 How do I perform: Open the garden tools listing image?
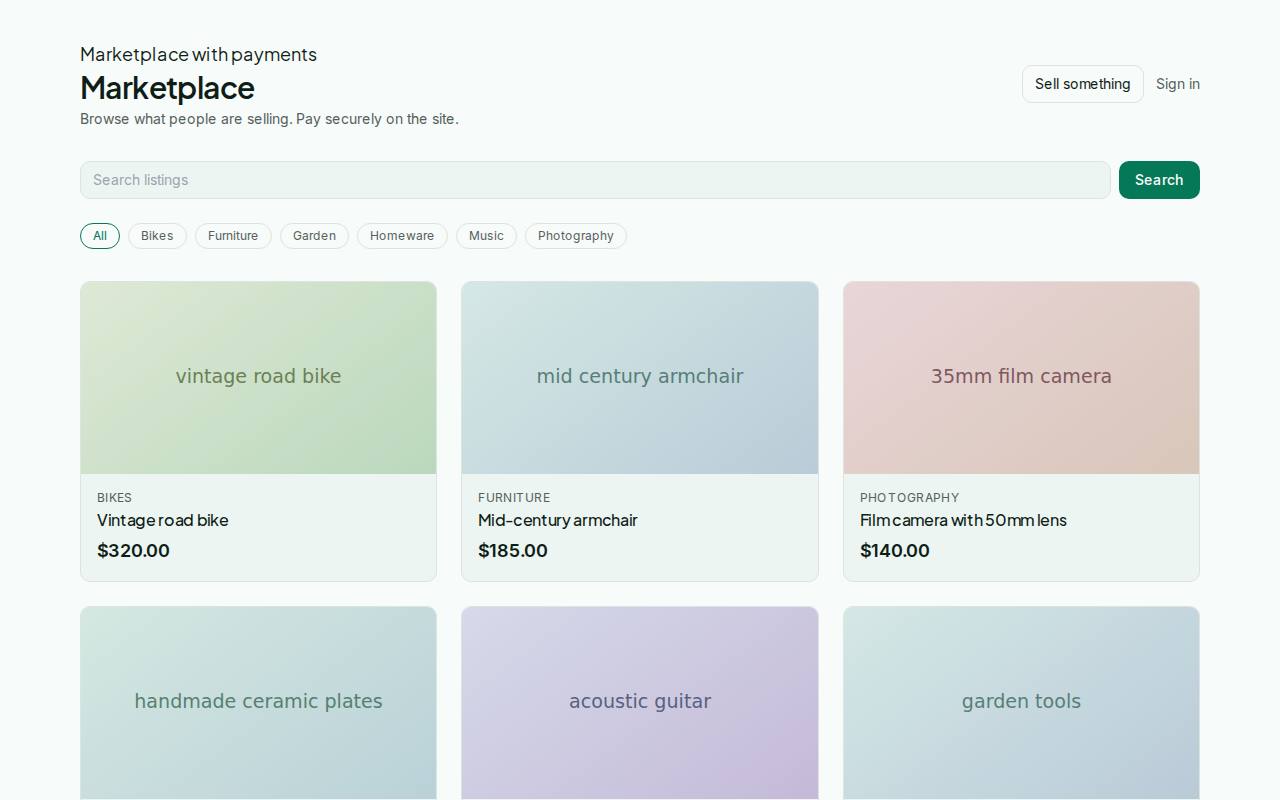tap(1021, 703)
